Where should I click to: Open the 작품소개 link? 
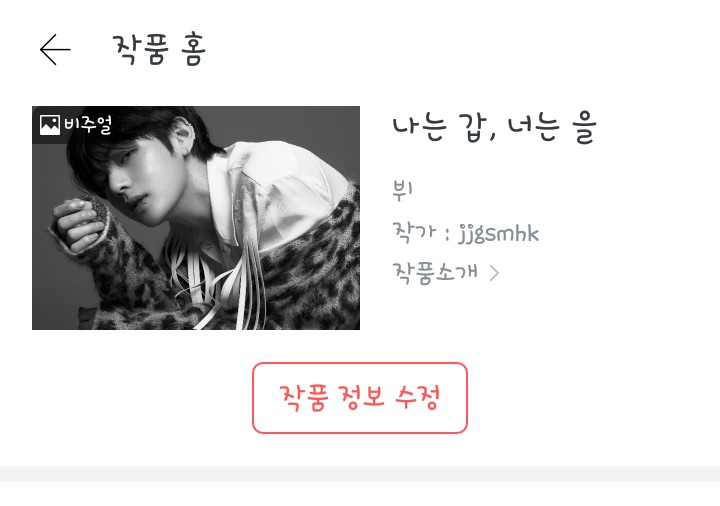pyautogui.click(x=435, y=273)
